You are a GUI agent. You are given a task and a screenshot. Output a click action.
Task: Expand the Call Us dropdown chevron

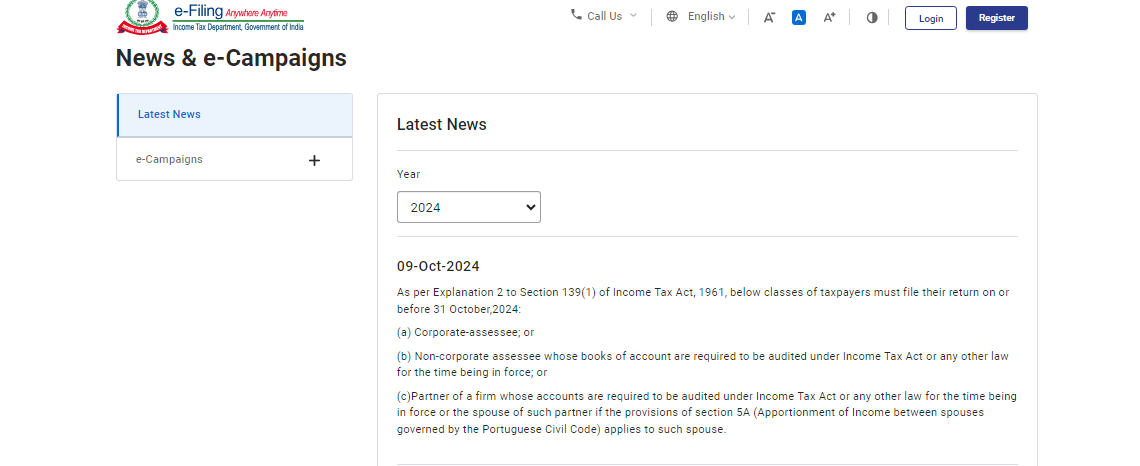[633, 16]
